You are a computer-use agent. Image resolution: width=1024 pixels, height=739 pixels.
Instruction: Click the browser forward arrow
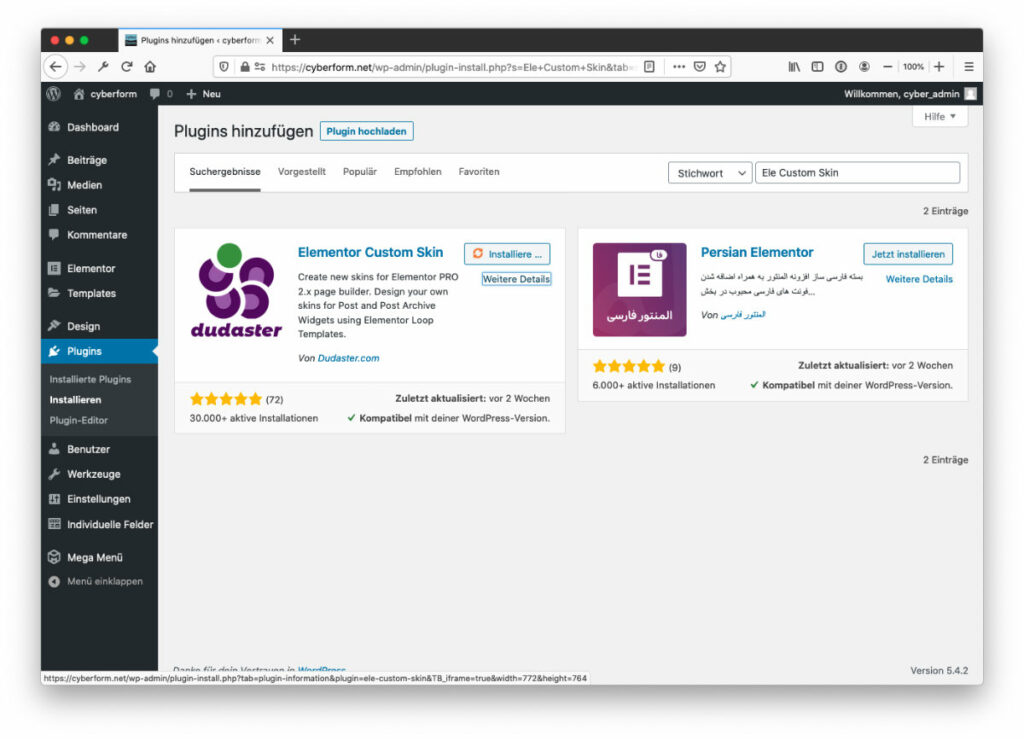point(80,67)
